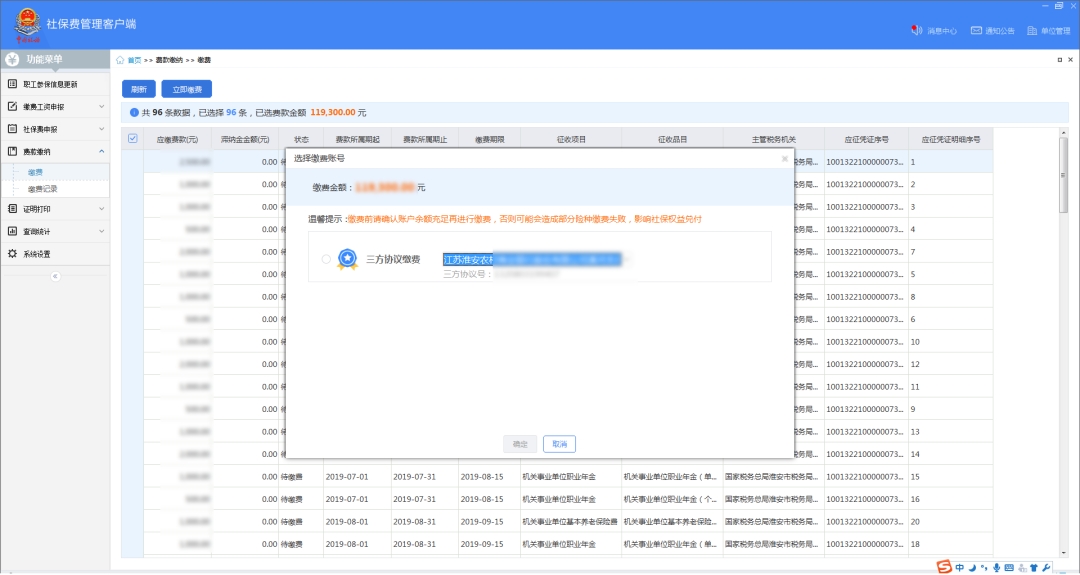
Task: Click the wrench icon in IME toolbar
Action: [x=1047, y=567]
